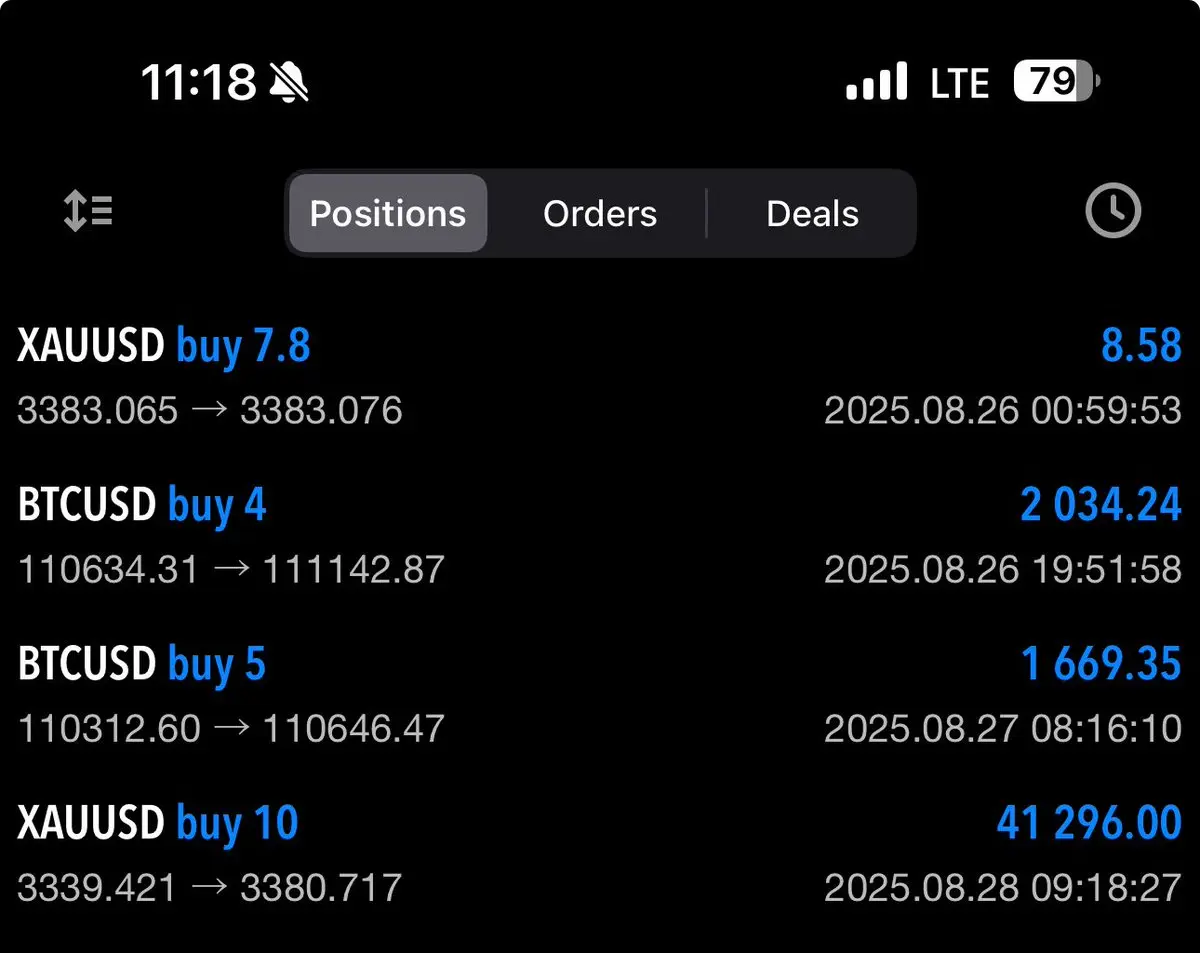Tap the 110634.31 → 111142.87 price line
Viewport: 1200px width, 953px height.
coord(231,569)
